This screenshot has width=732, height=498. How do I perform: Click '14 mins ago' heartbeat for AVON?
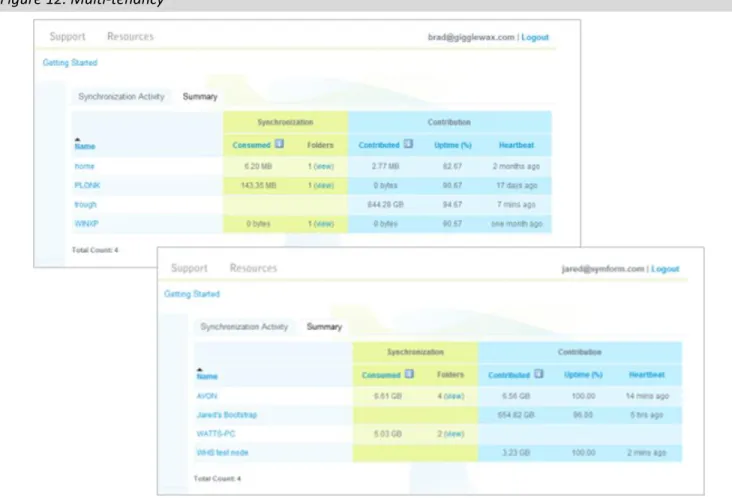(x=647, y=396)
